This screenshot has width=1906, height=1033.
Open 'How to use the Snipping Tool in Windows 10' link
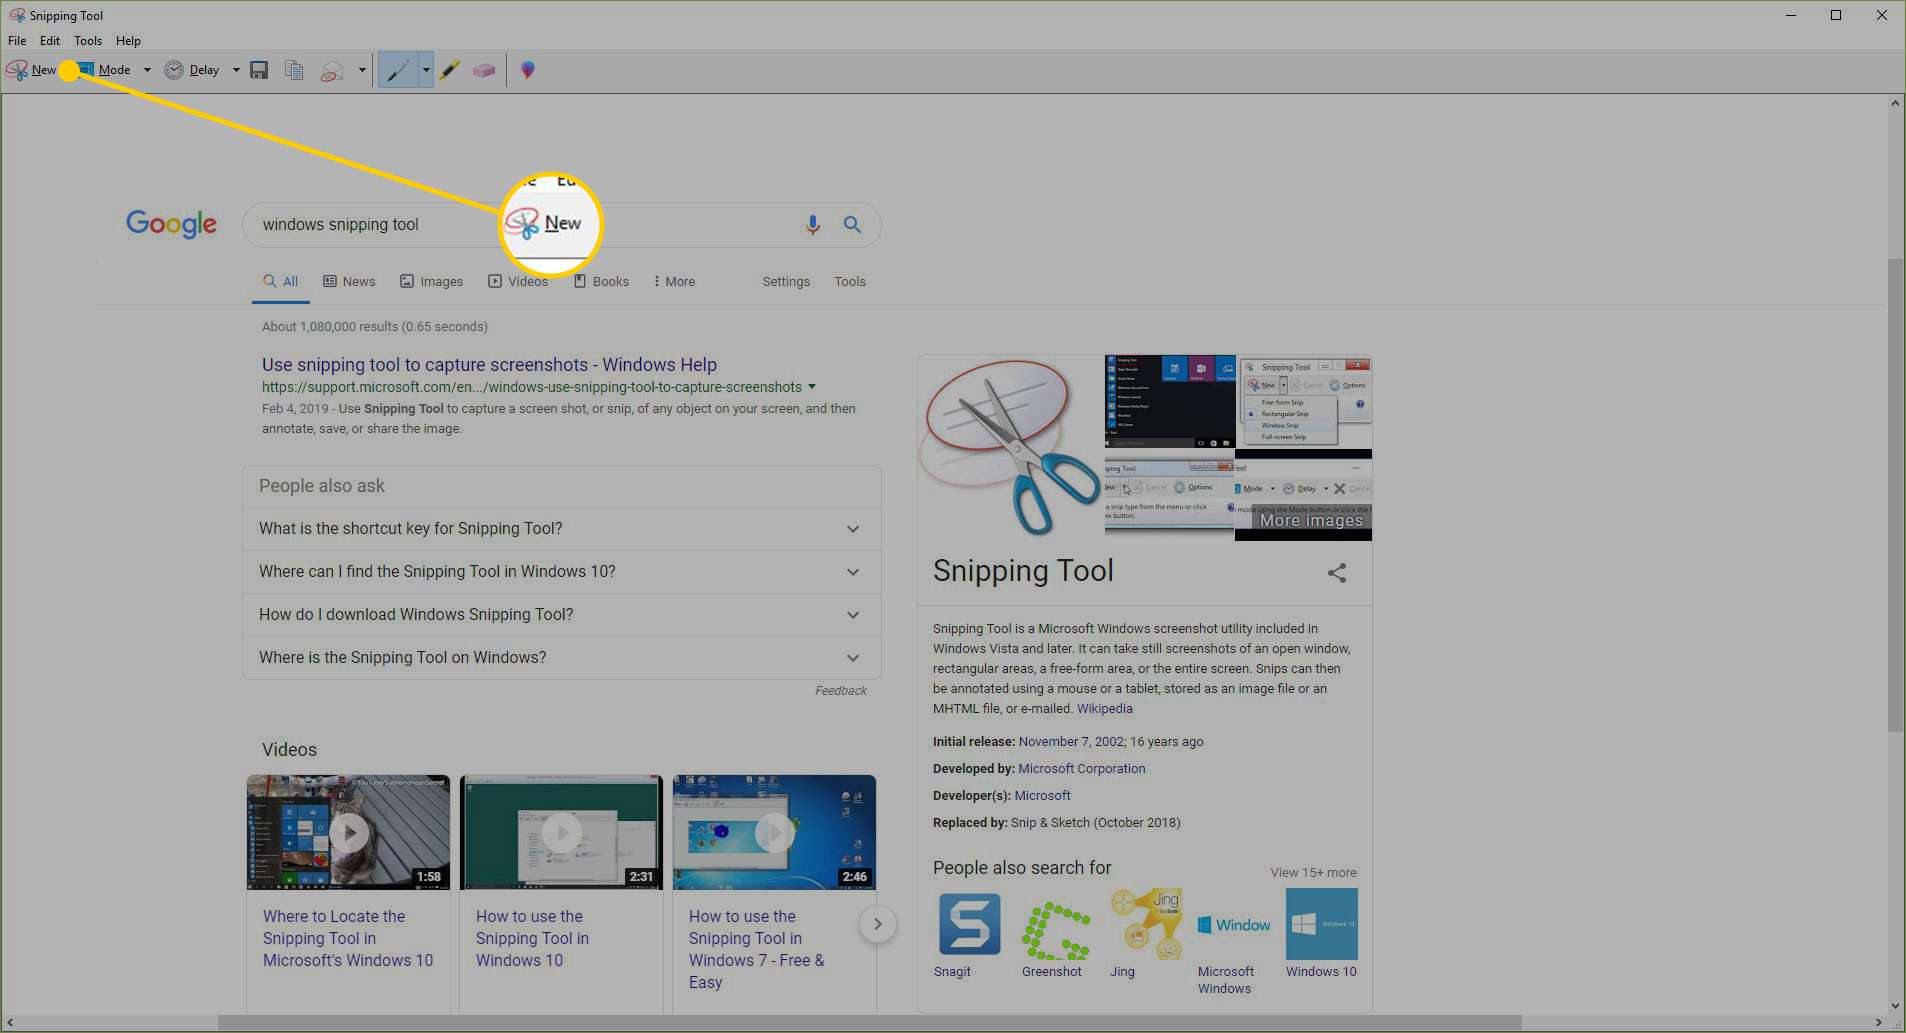[x=532, y=938]
